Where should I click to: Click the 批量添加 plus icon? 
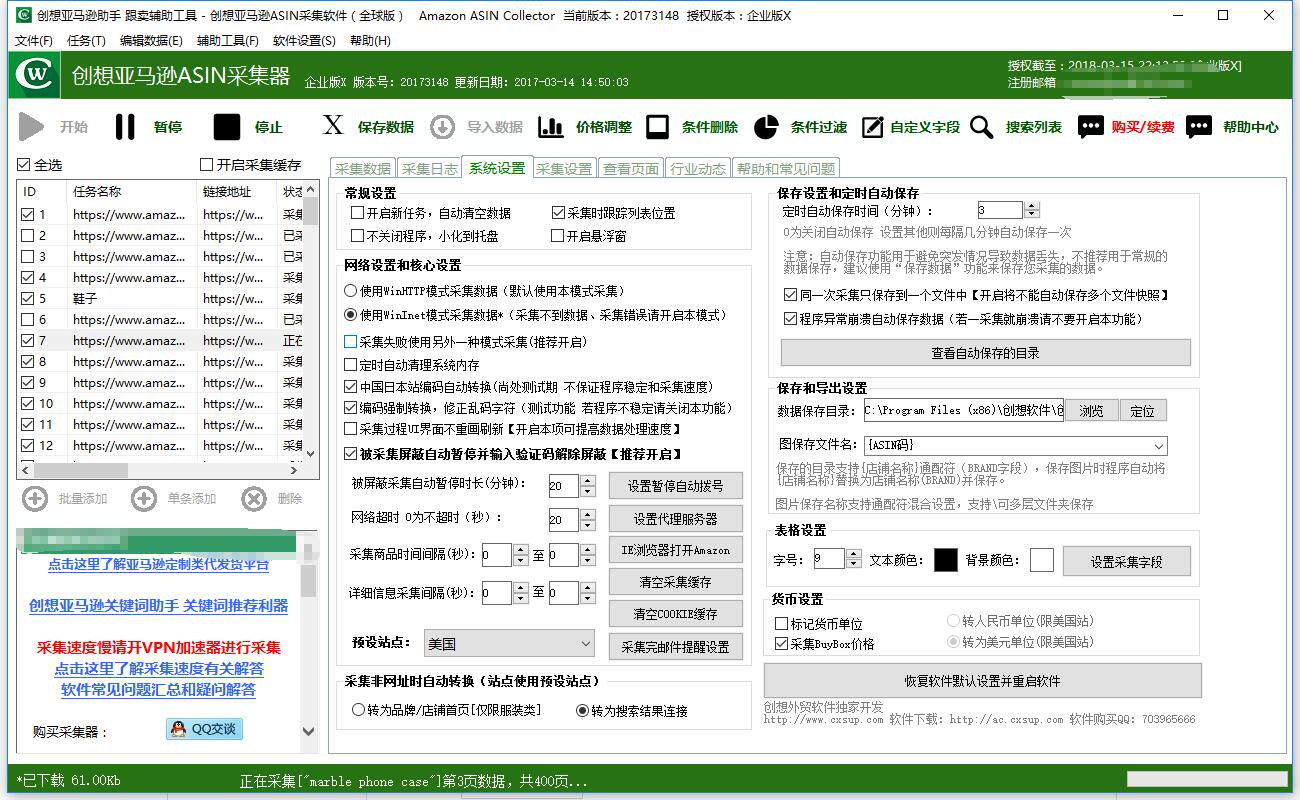click(x=35, y=499)
